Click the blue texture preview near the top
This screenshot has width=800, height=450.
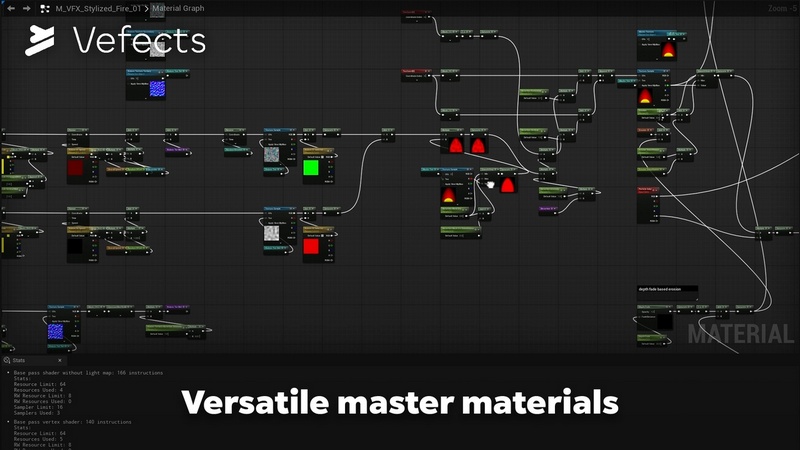[x=158, y=88]
